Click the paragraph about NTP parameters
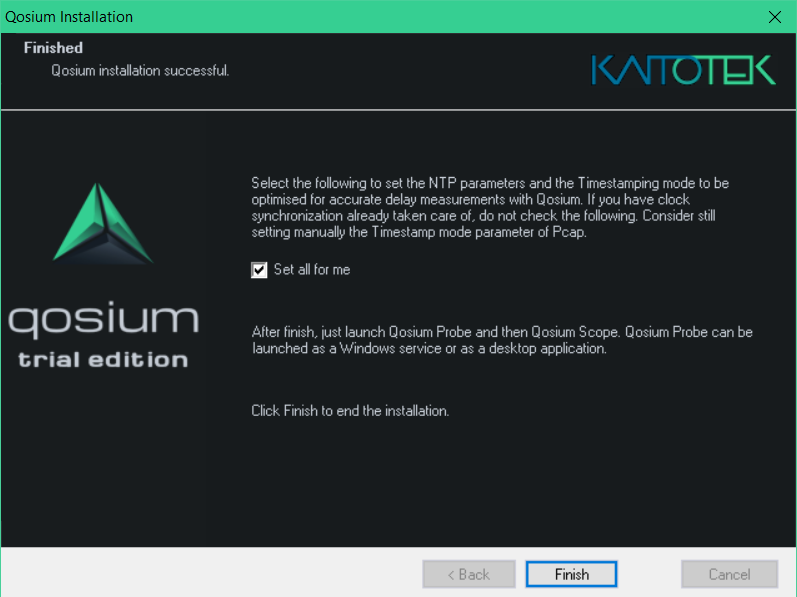The width and height of the screenshot is (797, 597). 491,207
